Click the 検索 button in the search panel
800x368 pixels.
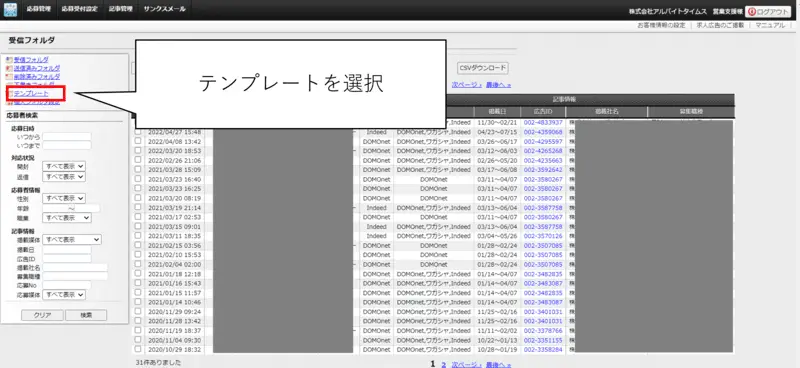(x=86, y=315)
